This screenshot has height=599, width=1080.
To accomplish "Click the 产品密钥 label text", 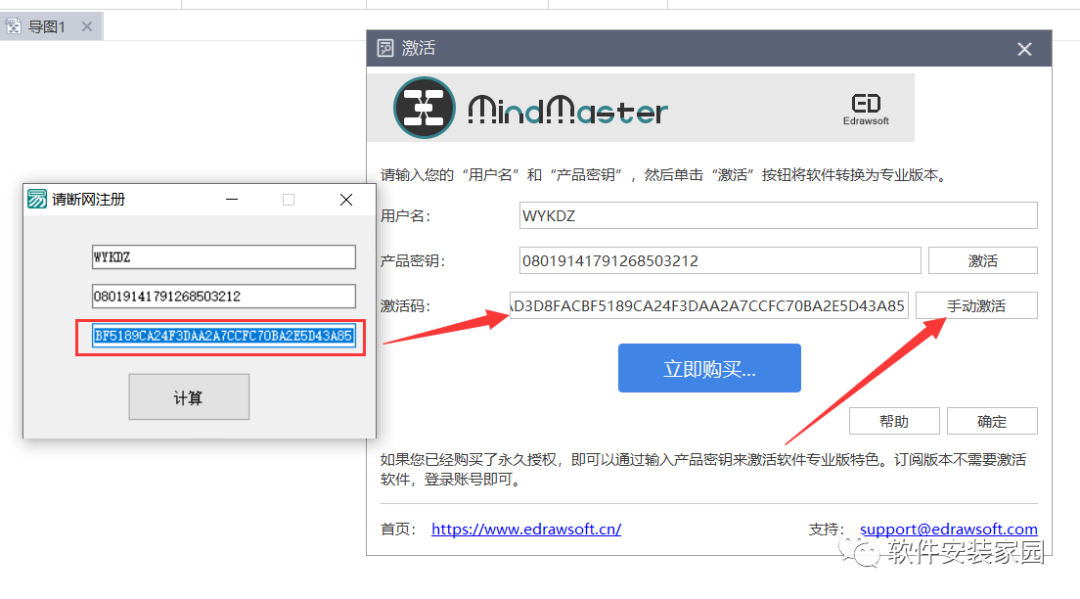I will (413, 261).
